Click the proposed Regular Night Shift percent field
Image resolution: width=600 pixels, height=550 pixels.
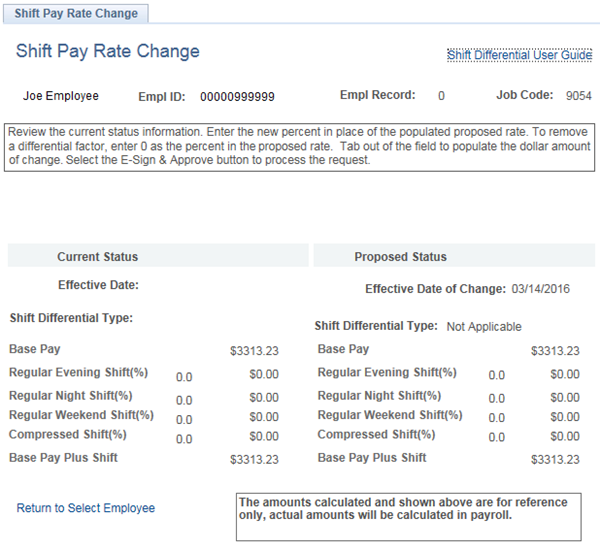(x=496, y=398)
